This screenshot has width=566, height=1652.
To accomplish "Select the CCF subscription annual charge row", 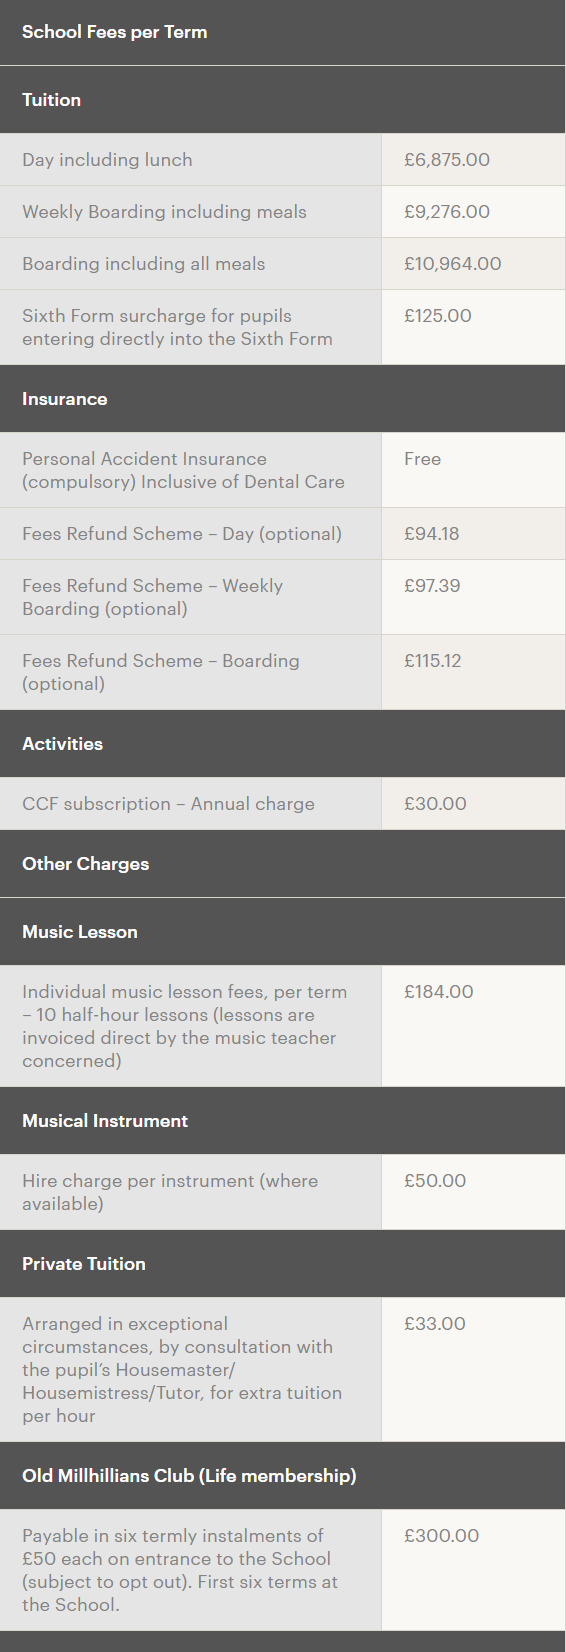I will pos(283,804).
